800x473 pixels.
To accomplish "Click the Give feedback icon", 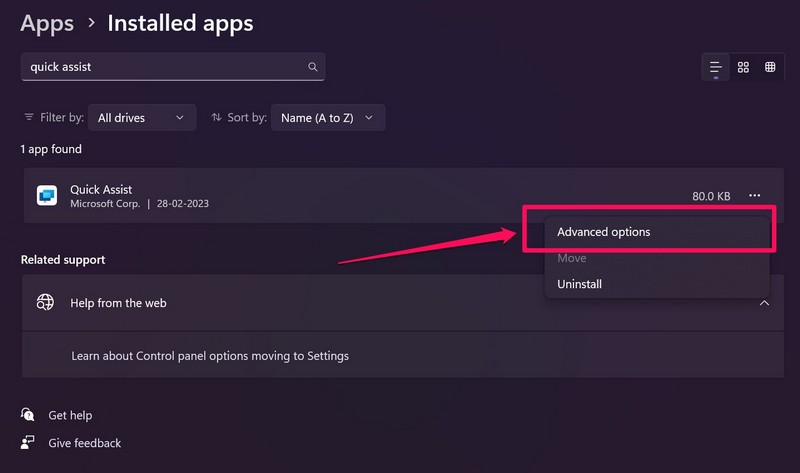I will [28, 443].
